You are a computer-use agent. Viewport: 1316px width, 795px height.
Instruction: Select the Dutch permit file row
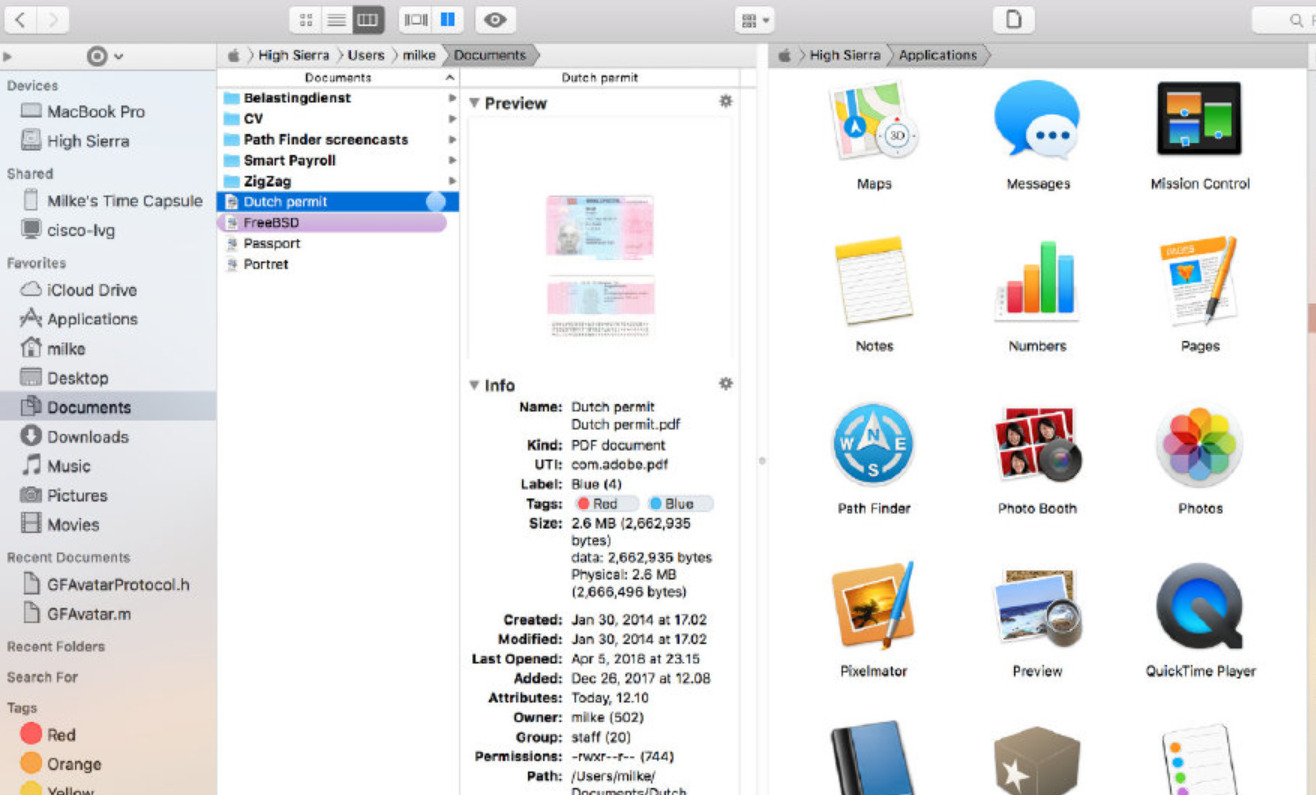click(x=338, y=202)
